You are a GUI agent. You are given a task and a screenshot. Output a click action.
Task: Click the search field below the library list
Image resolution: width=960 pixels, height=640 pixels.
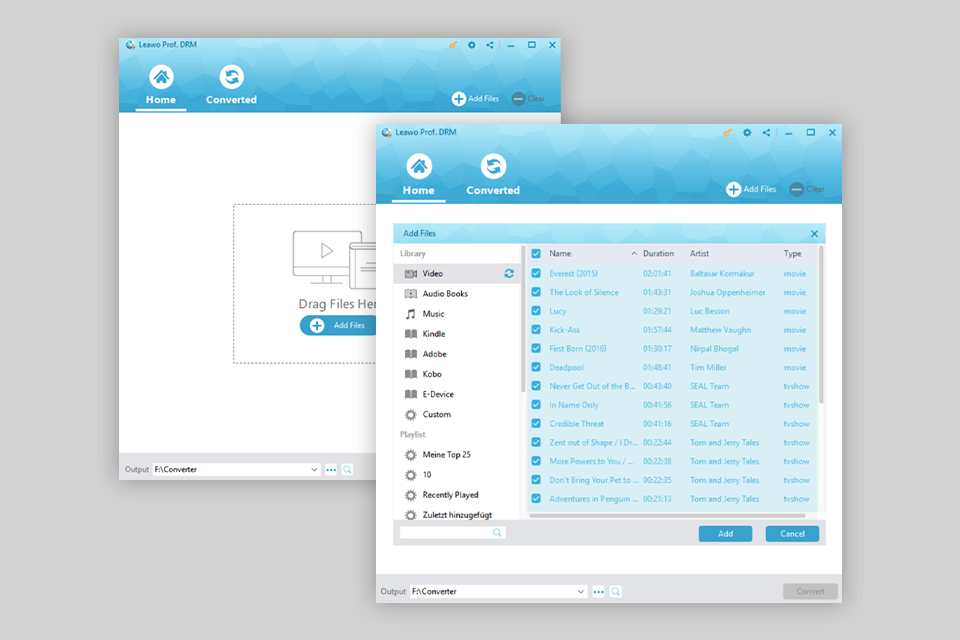448,533
